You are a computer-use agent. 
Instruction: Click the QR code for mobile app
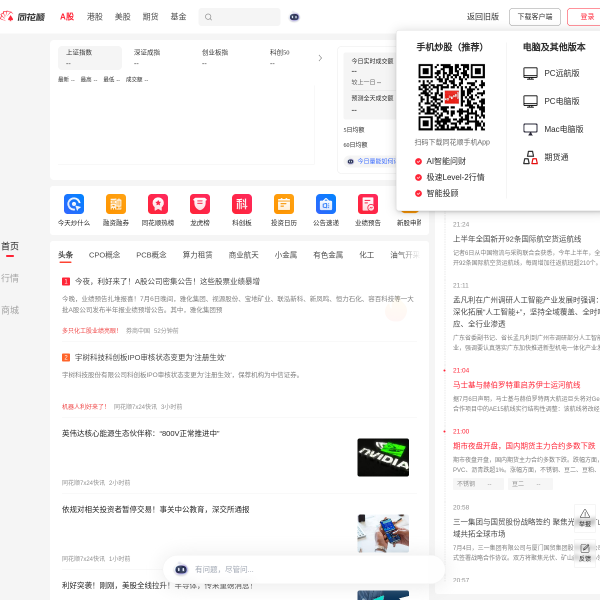coord(452,97)
